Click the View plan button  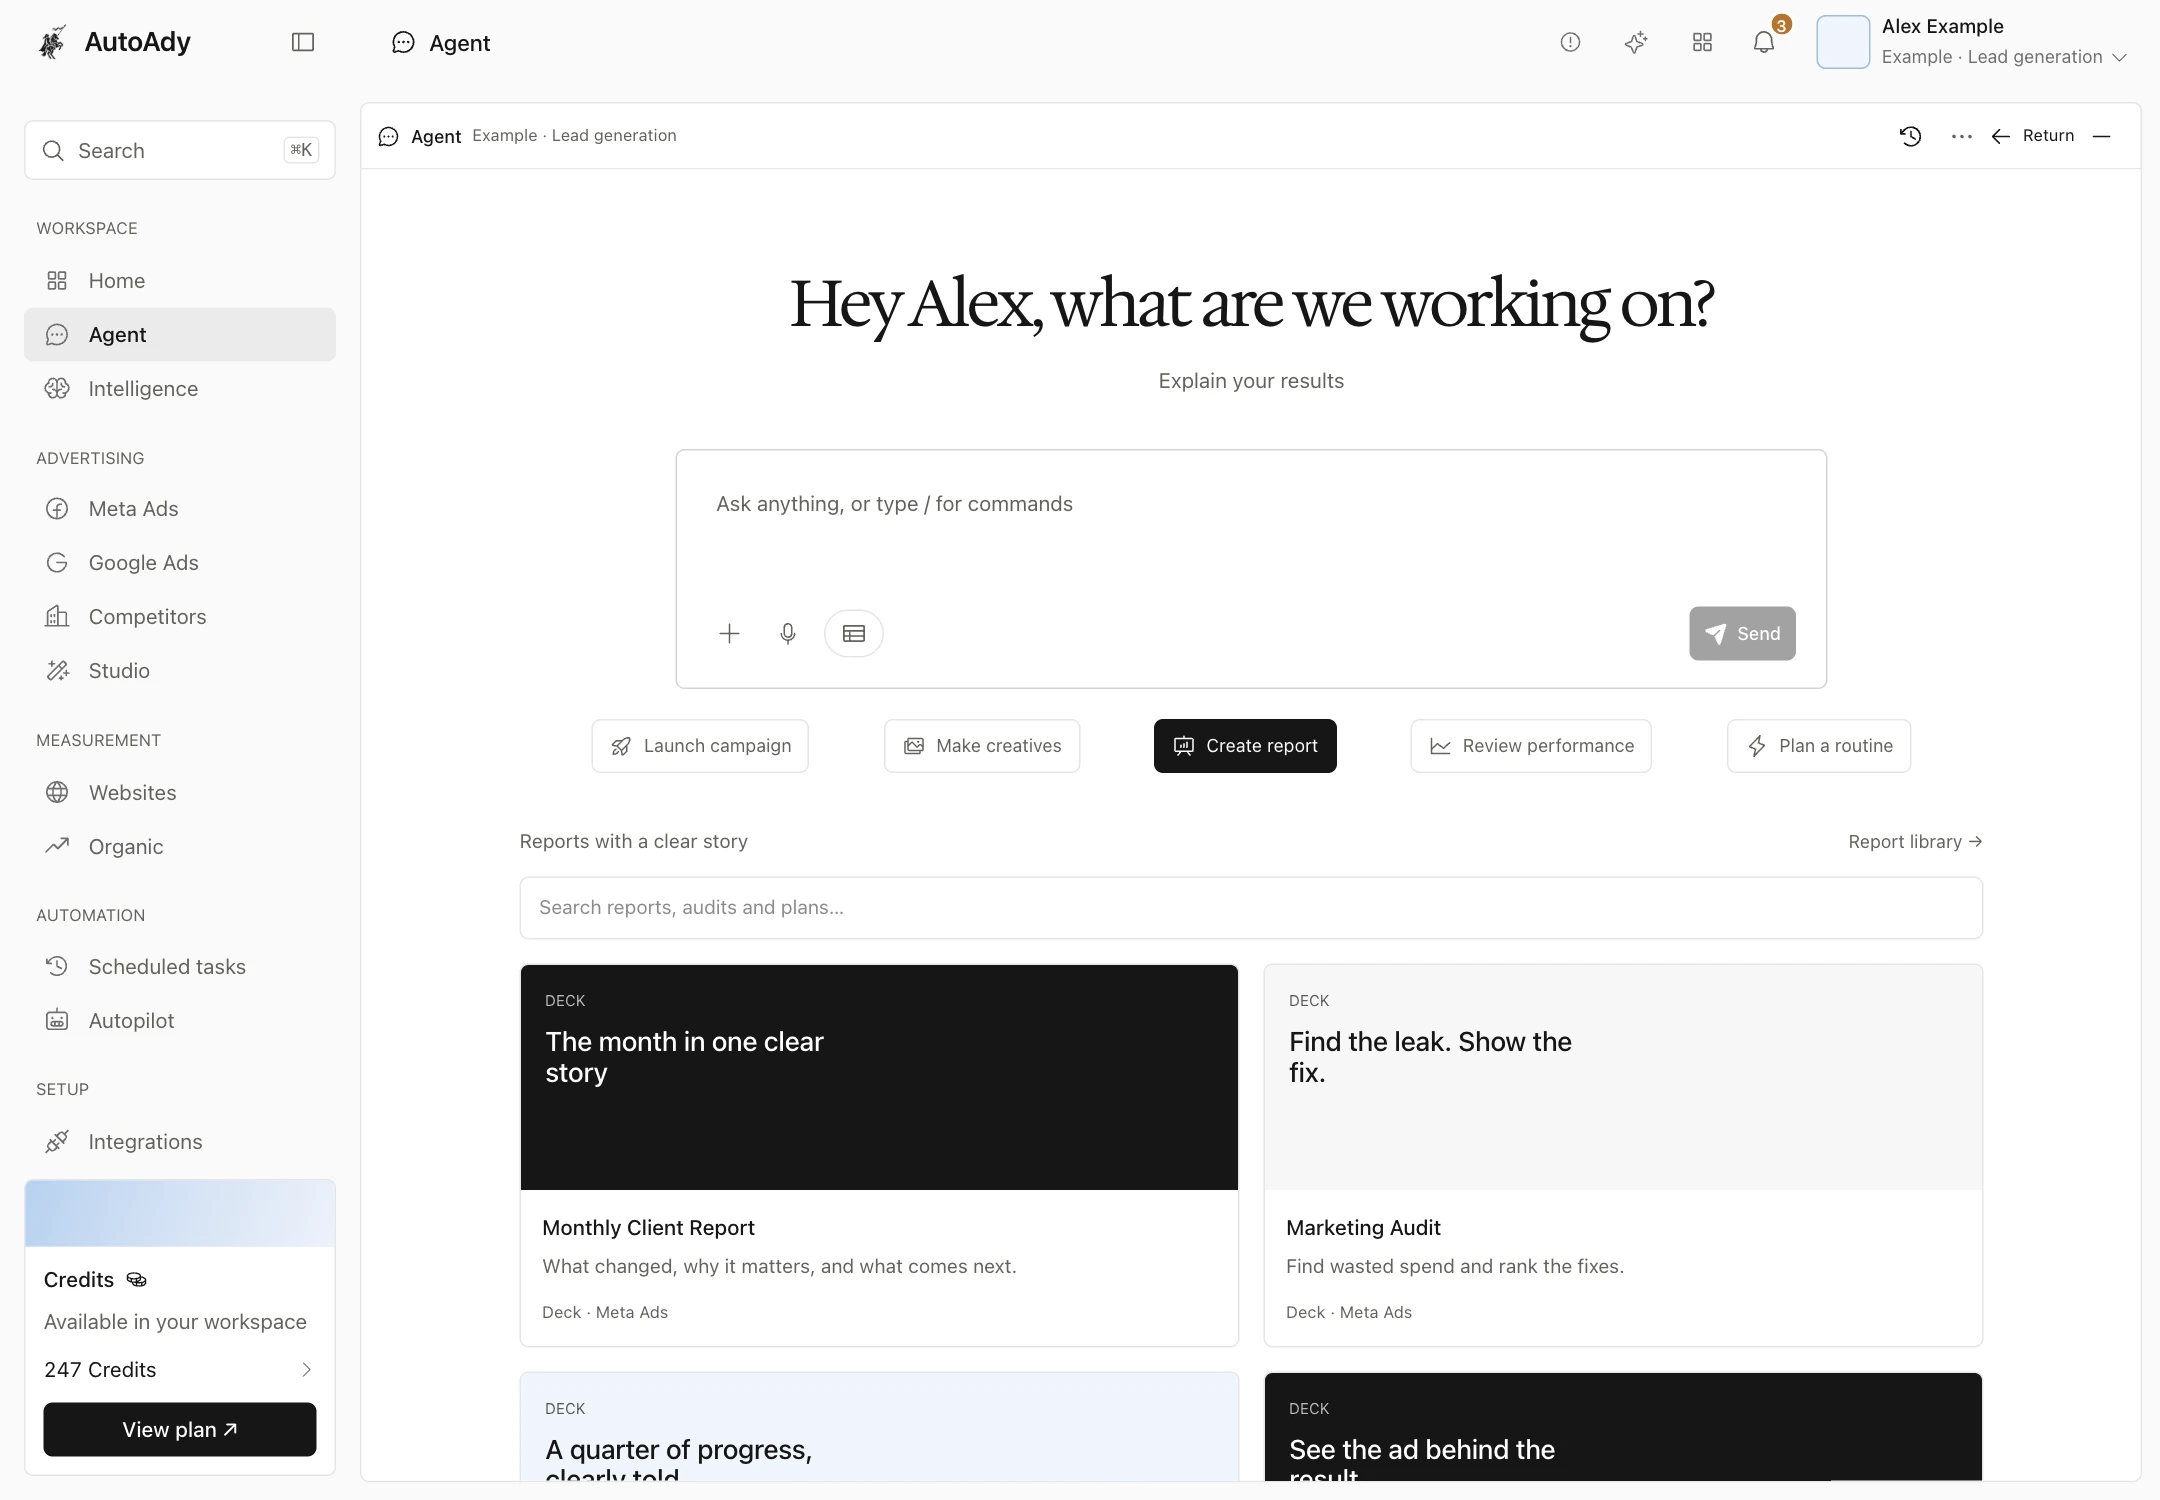(x=180, y=1430)
